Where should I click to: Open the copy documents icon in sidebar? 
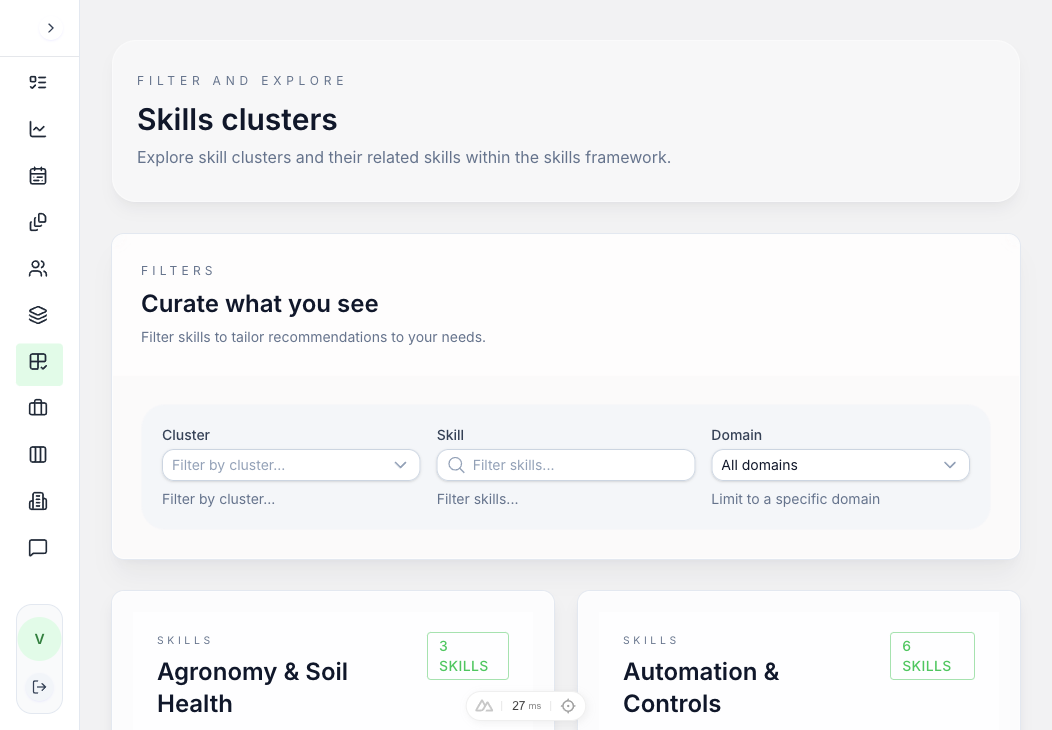[38, 222]
